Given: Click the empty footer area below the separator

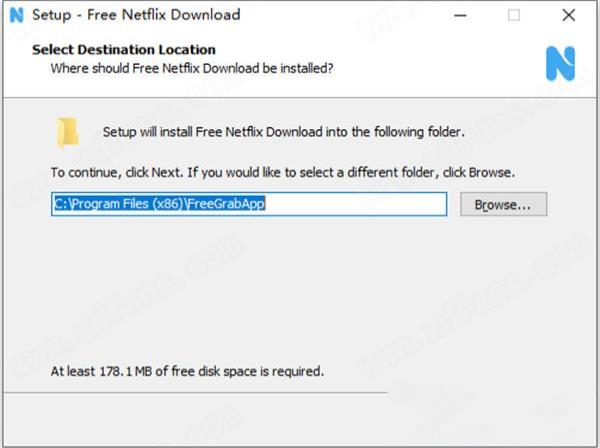Looking at the screenshot, I should (x=300, y=420).
